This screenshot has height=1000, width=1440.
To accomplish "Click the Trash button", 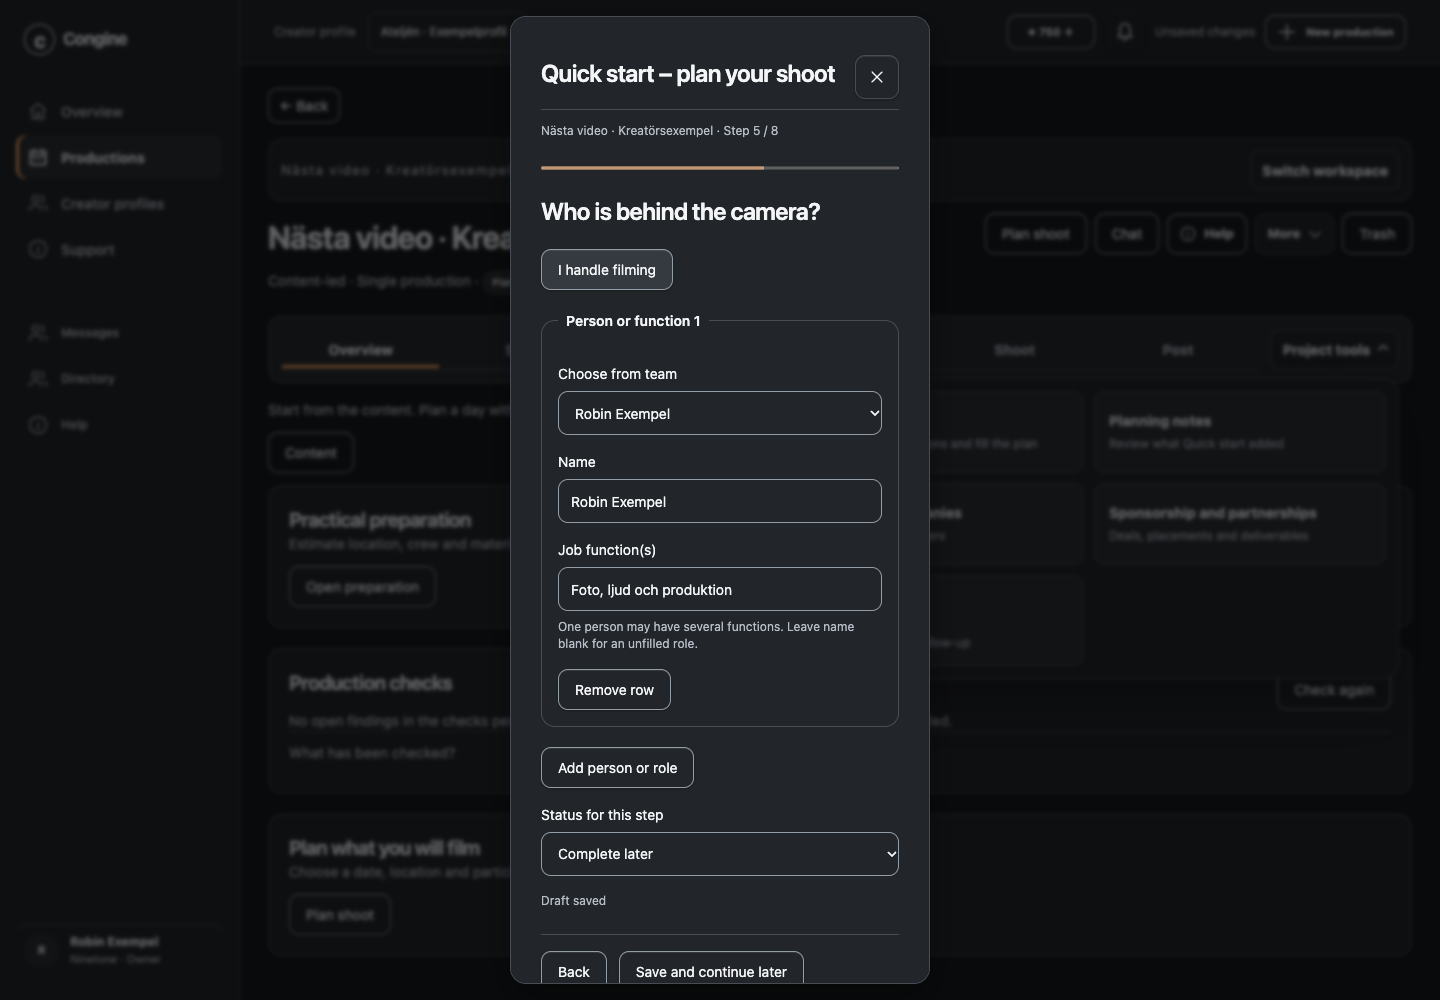I will pos(1376,234).
